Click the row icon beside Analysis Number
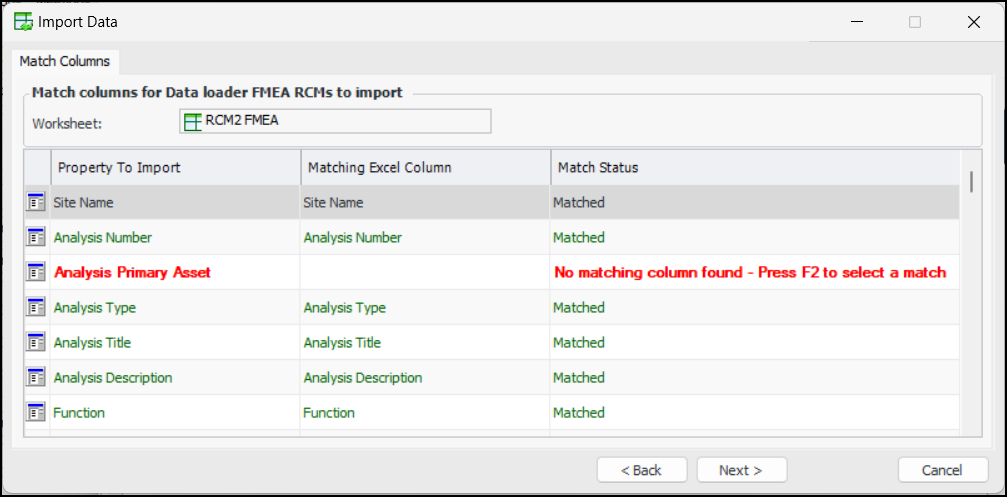The width and height of the screenshot is (1007, 497). [x=36, y=238]
